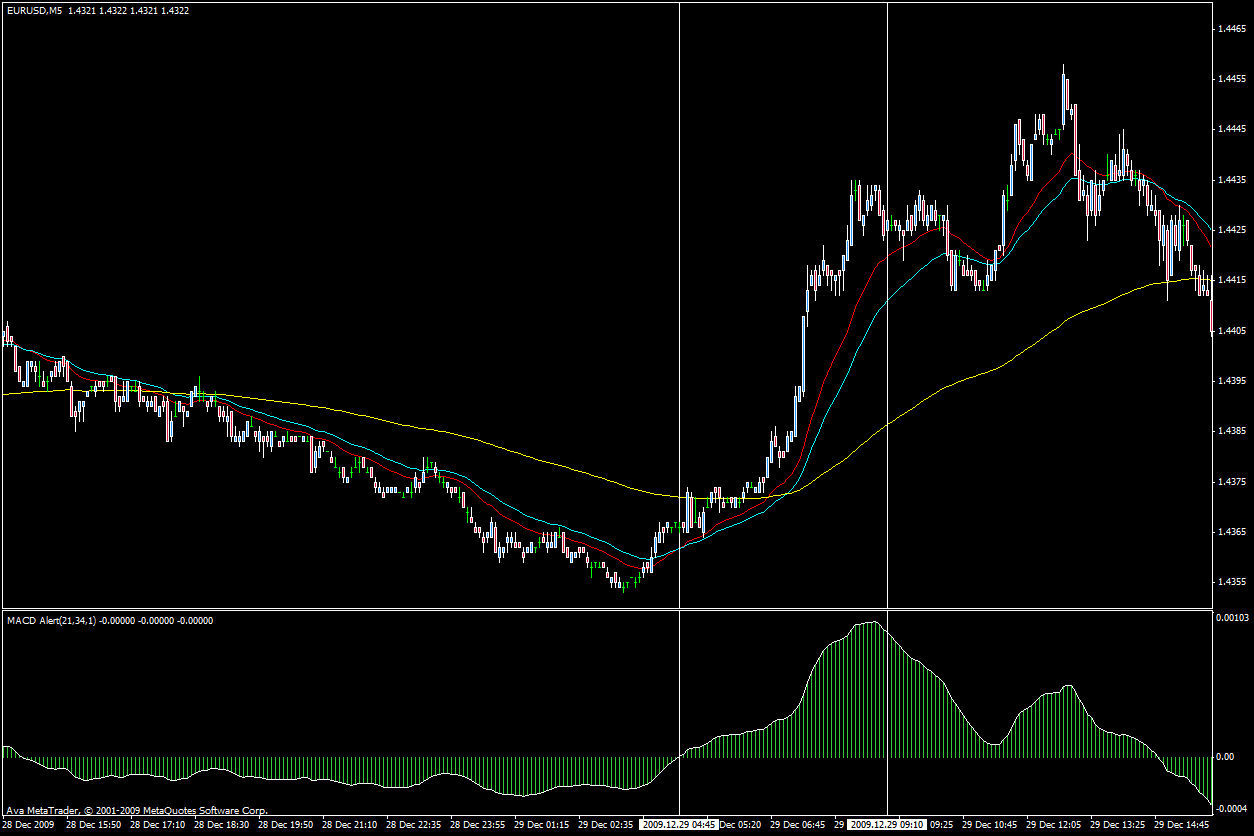Click the -0.0004 MACD scale value
This screenshot has width=1254, height=836.
[x=1233, y=808]
